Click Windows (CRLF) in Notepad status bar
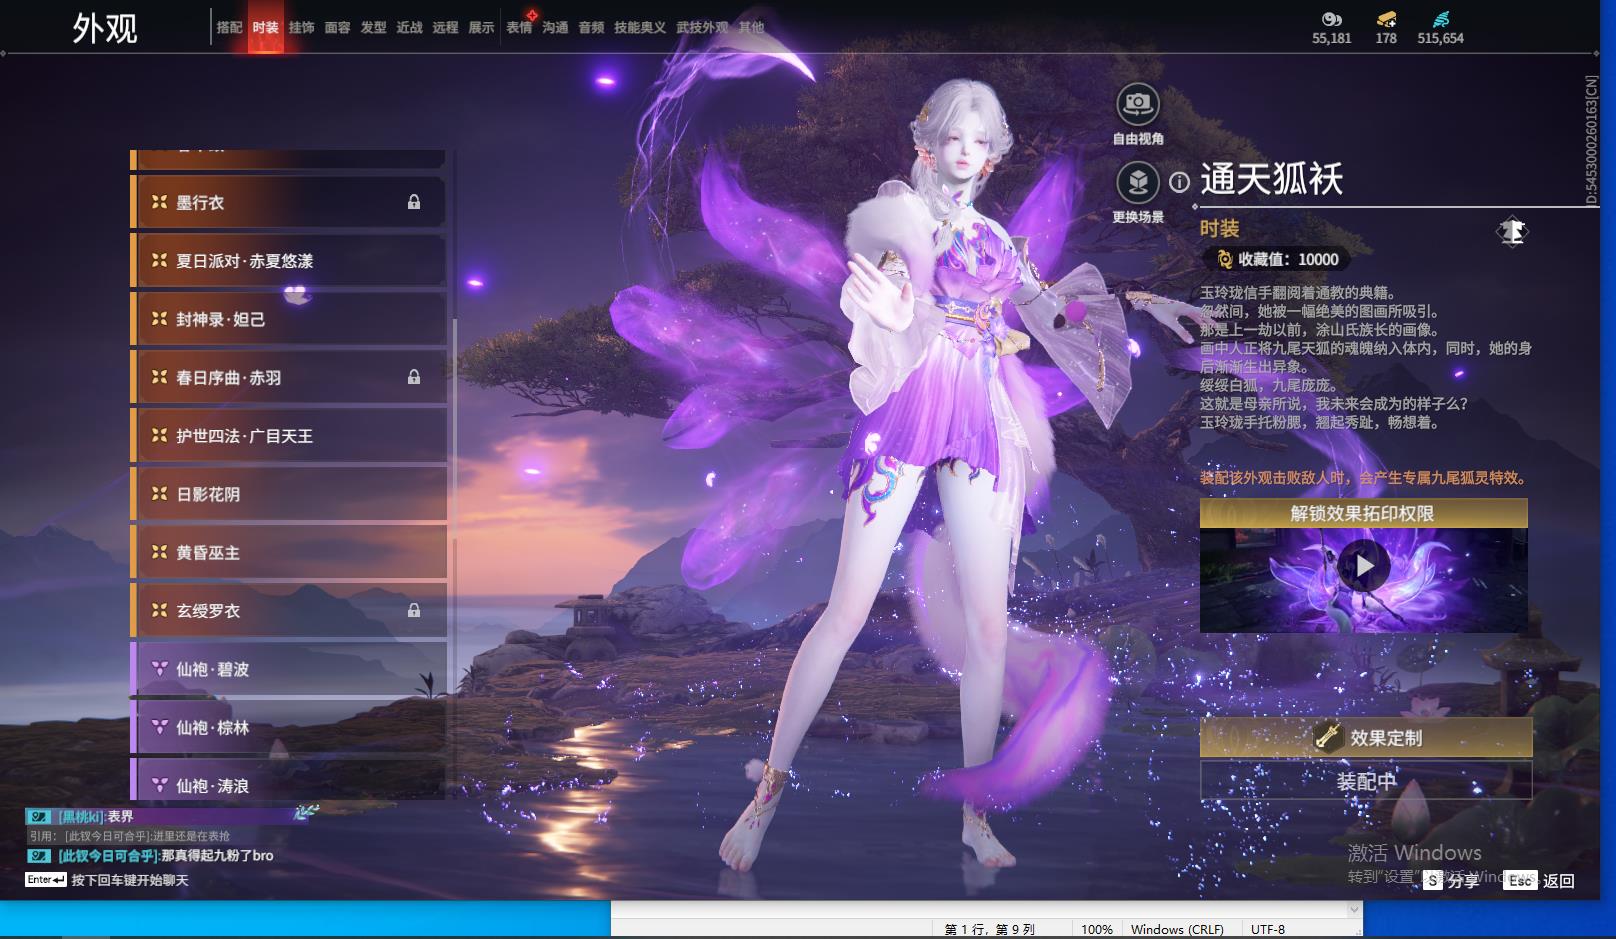 (1177, 929)
